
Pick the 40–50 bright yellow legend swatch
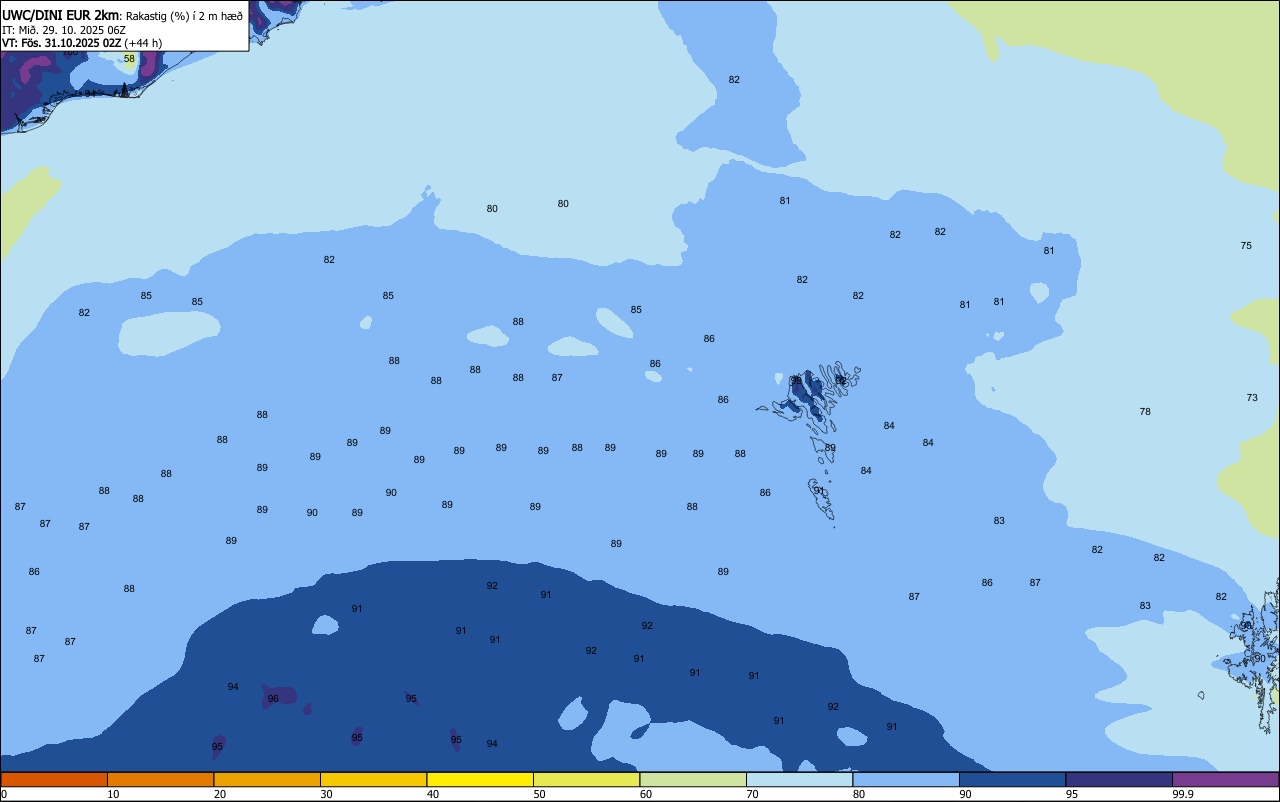(x=480, y=779)
